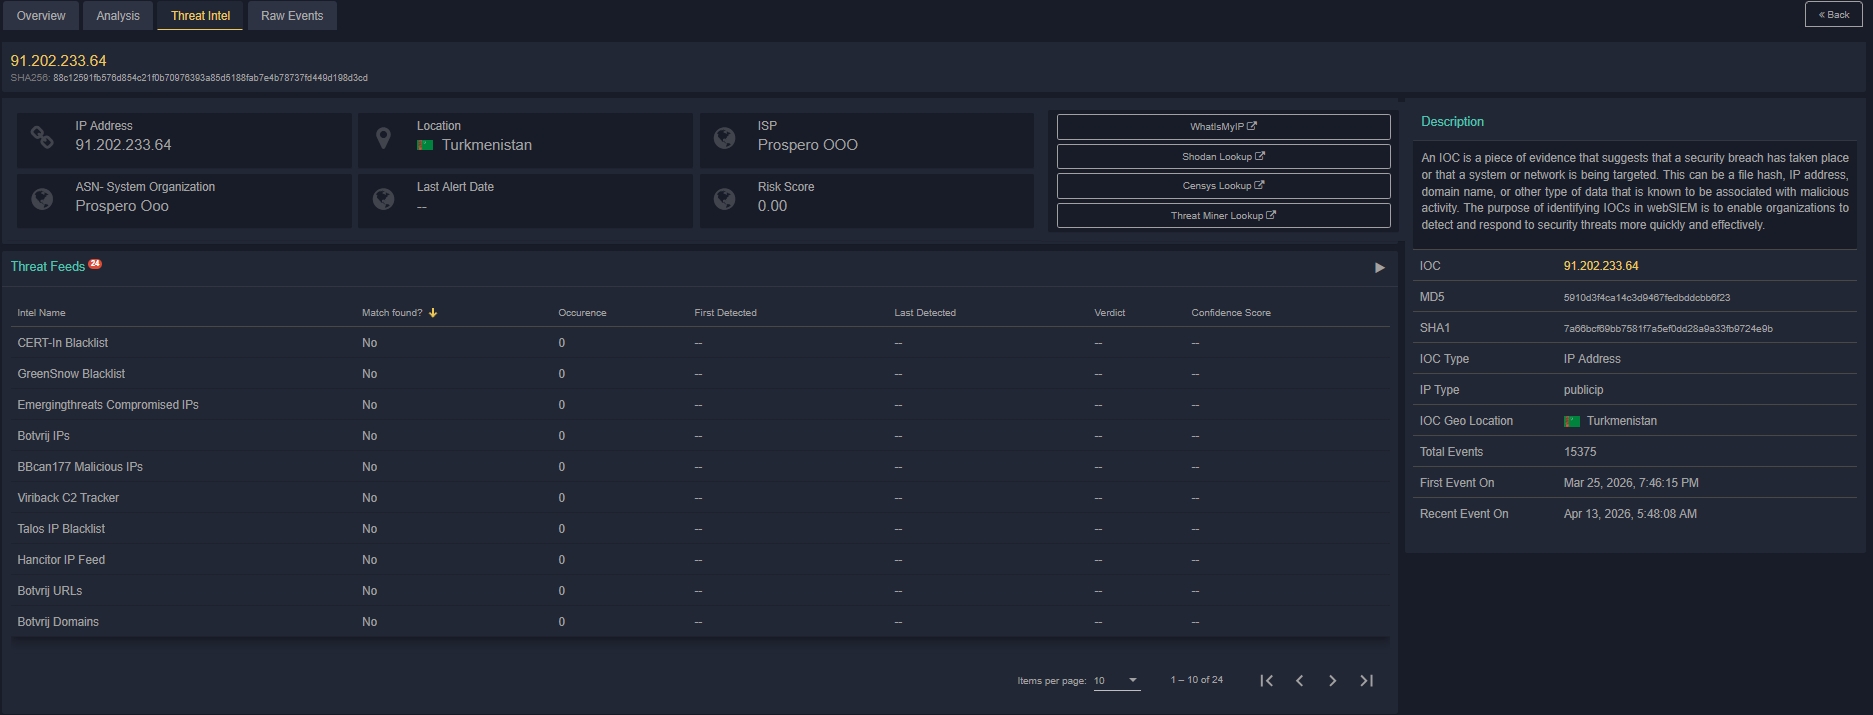
Task: Click the Threat Feeds heading
Action: pos(48,266)
